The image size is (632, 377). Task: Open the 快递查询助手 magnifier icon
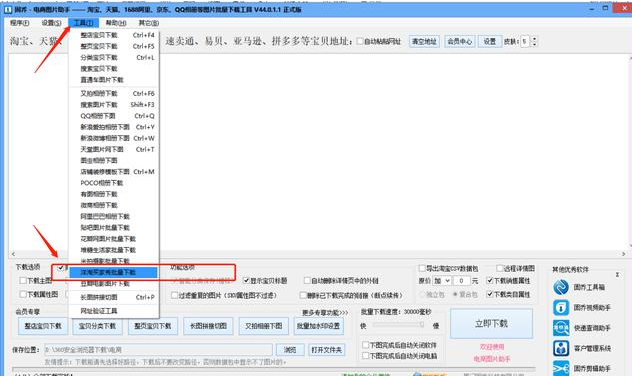[x=561, y=328]
